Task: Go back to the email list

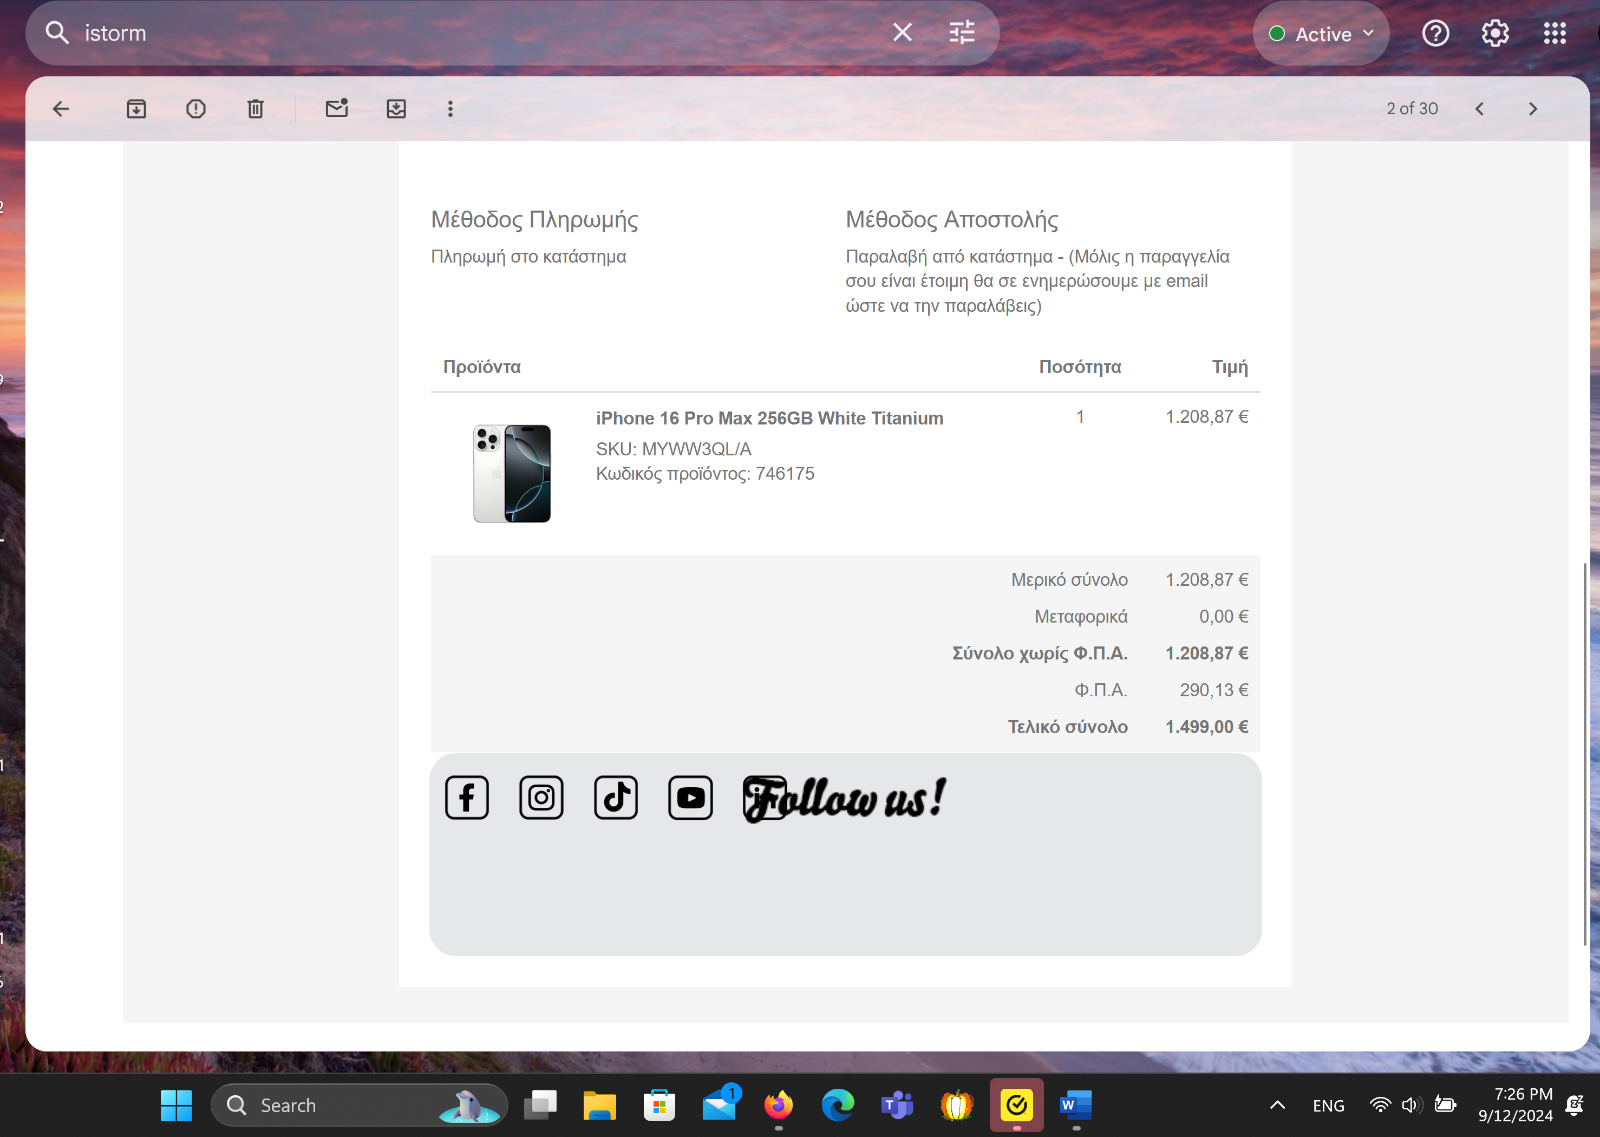Action: 61,109
